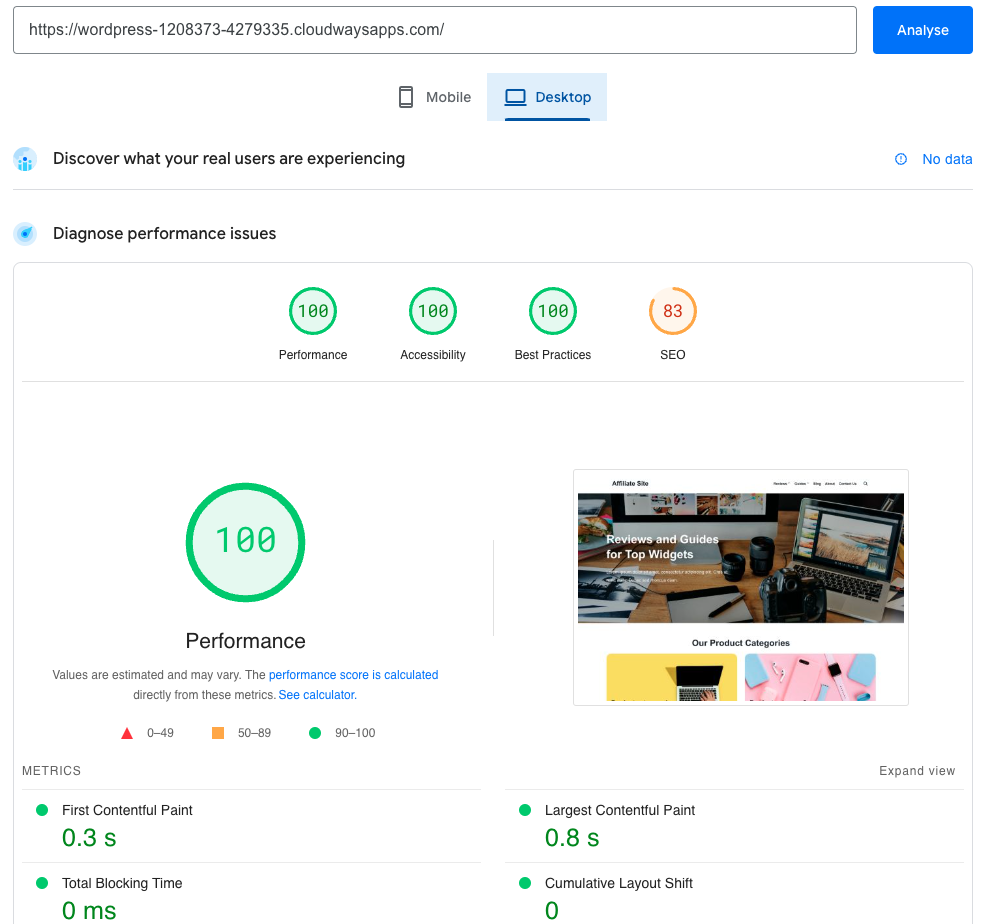Click the Performance score circle showing 100
Image resolution: width=986 pixels, height=924 pixels.
[x=312, y=310]
